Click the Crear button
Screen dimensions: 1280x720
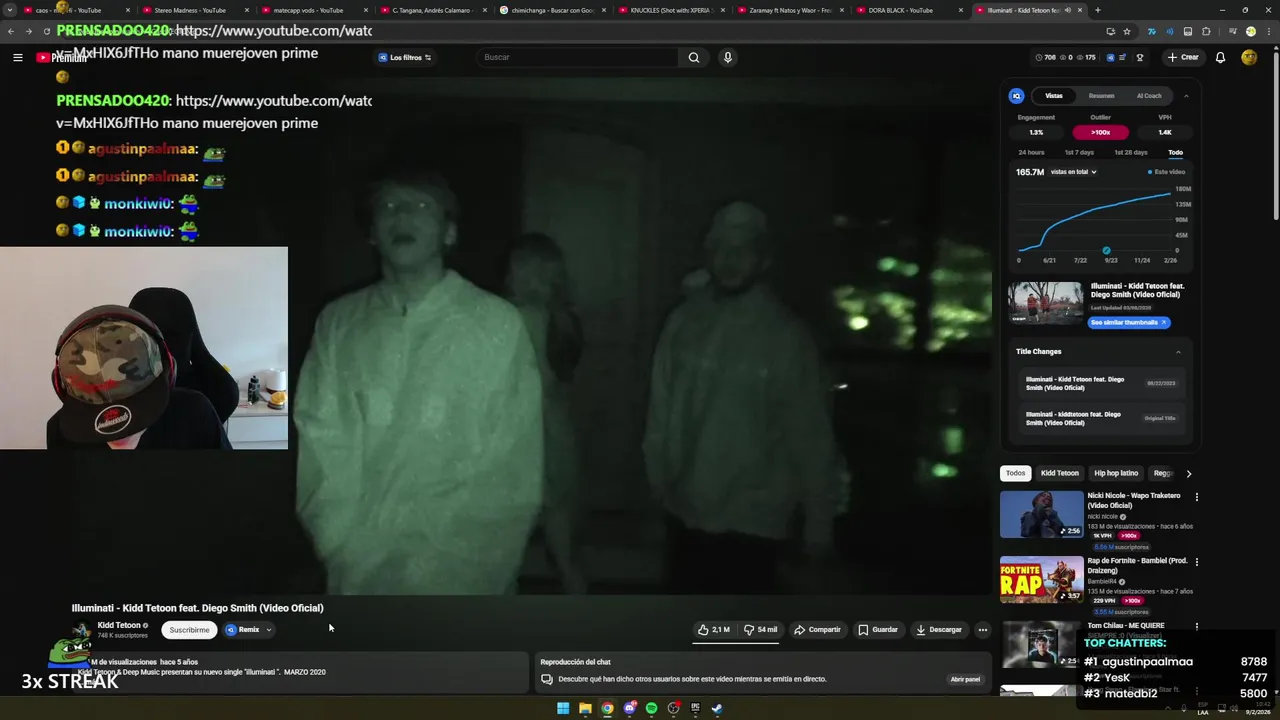tap(1183, 57)
